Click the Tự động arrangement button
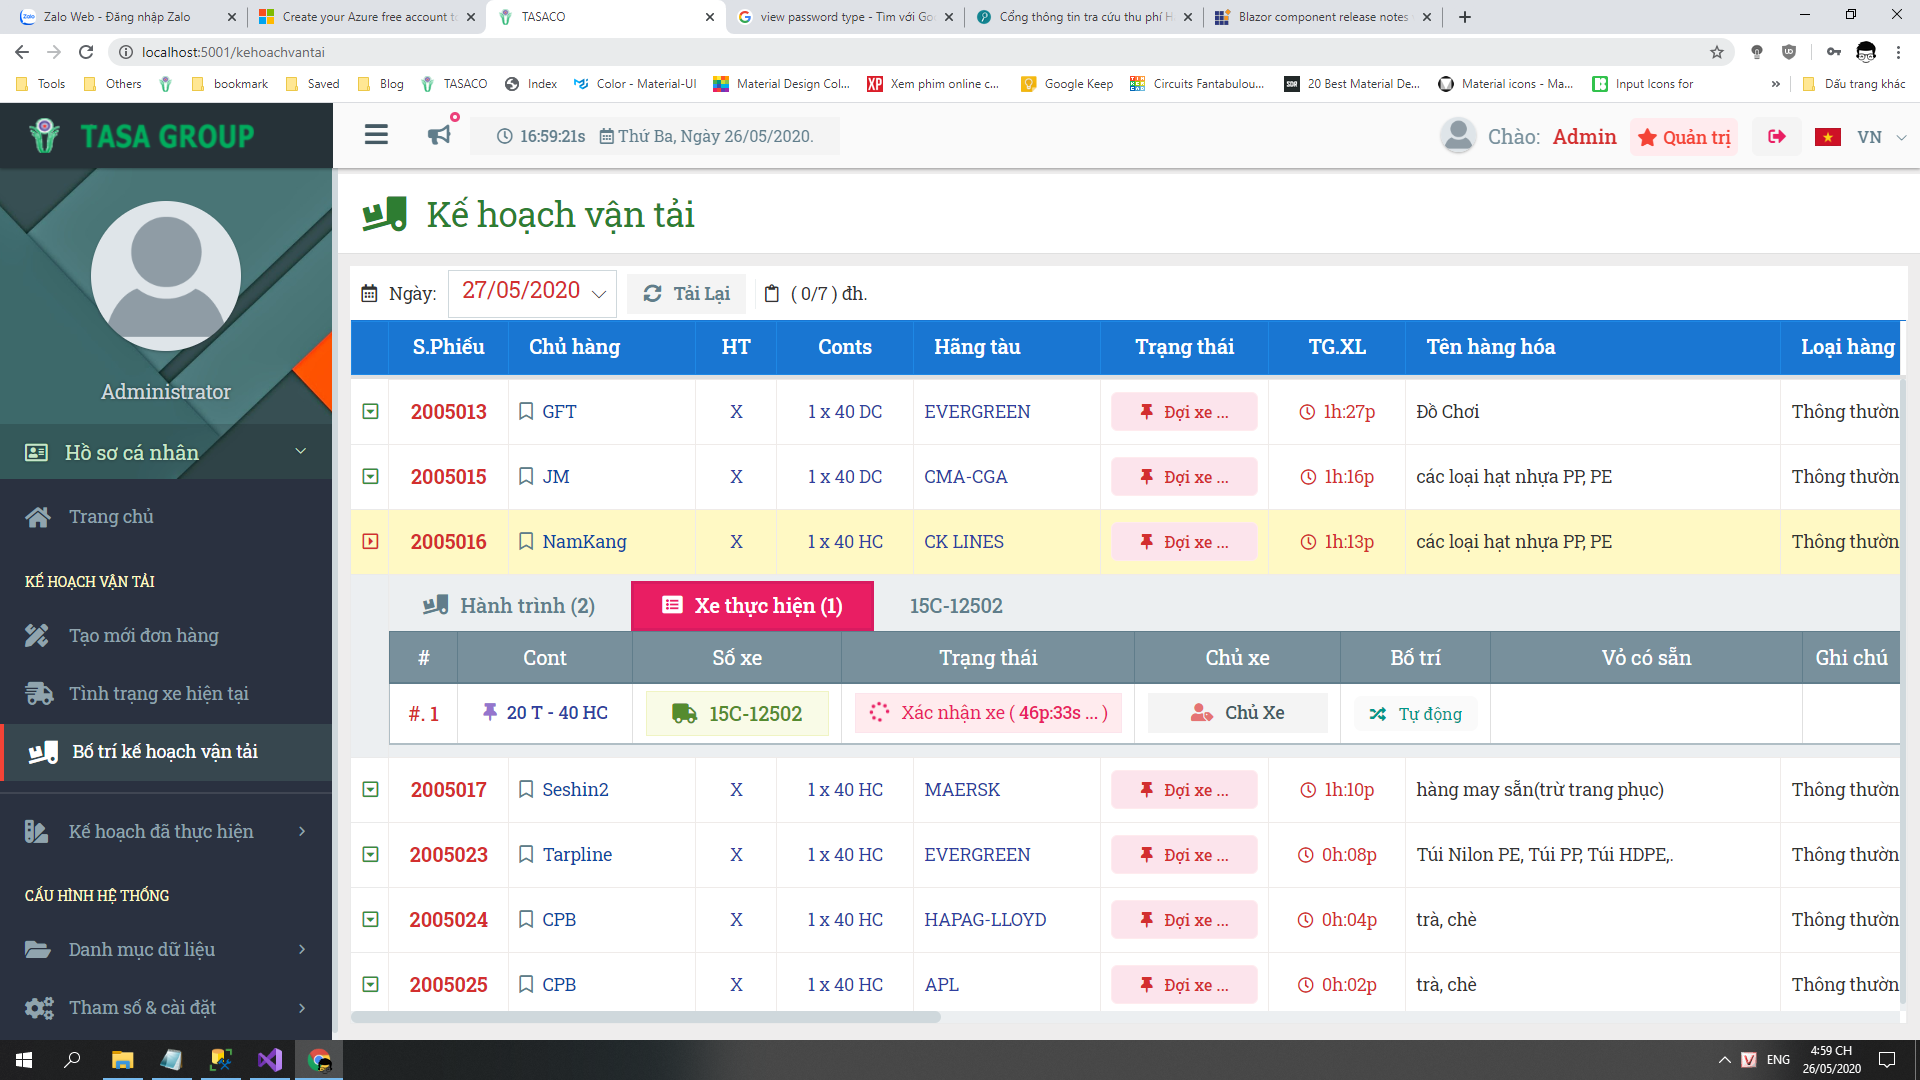The image size is (1920, 1080). click(1415, 714)
